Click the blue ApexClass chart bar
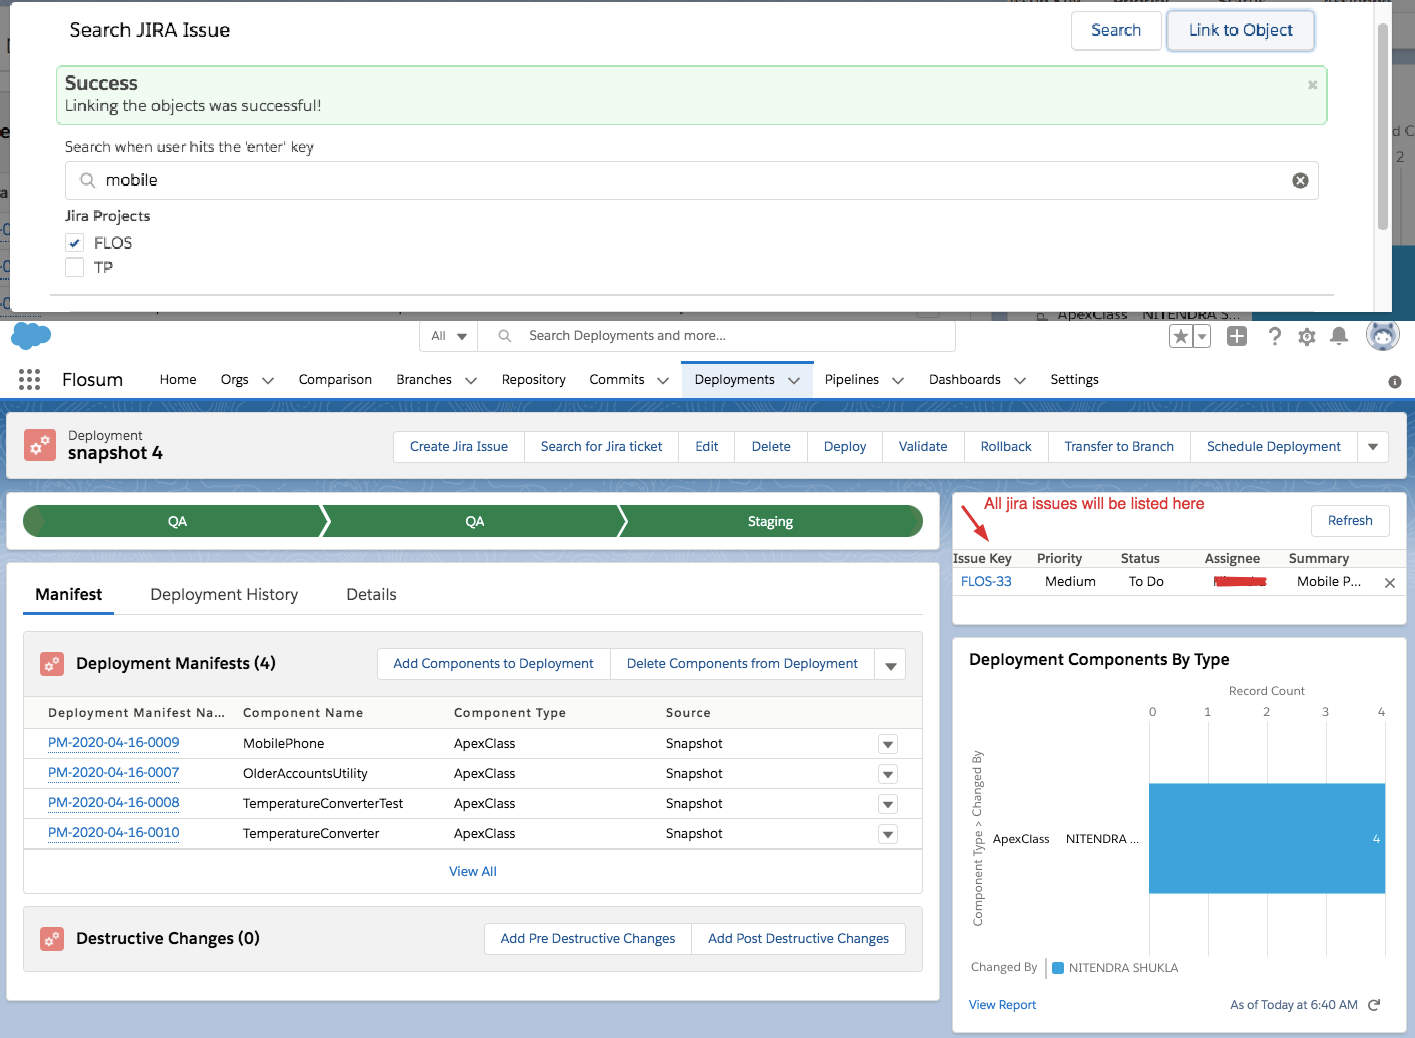1415x1038 pixels. [1266, 838]
